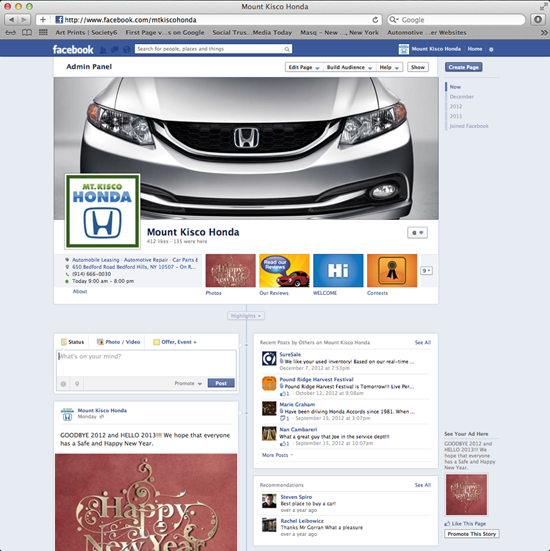Click the Promote This Story button

[472, 534]
